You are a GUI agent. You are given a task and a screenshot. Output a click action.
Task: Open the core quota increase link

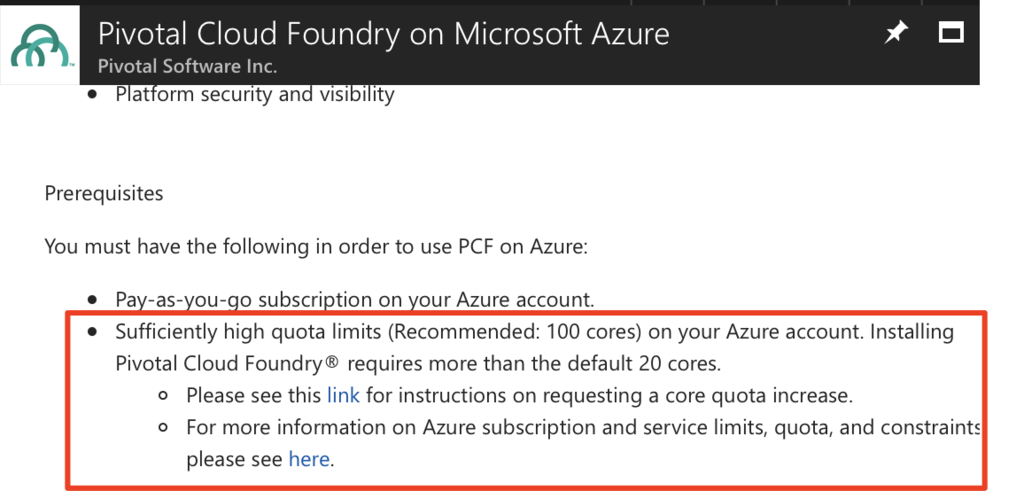343,395
